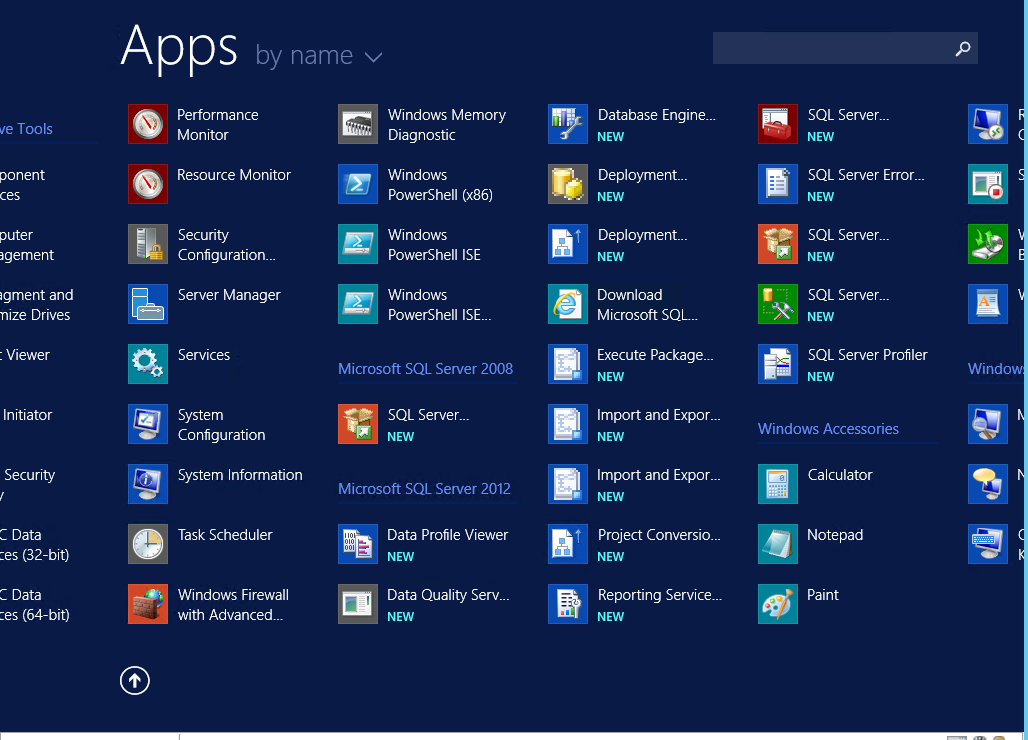Open Windows Firewall with Advanced Security icon

(x=148, y=604)
